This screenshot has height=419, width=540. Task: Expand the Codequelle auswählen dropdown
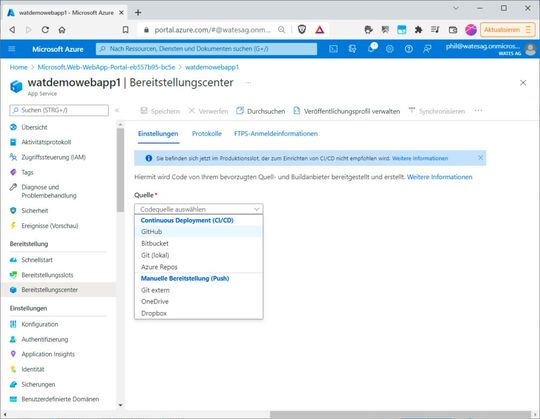(x=199, y=209)
